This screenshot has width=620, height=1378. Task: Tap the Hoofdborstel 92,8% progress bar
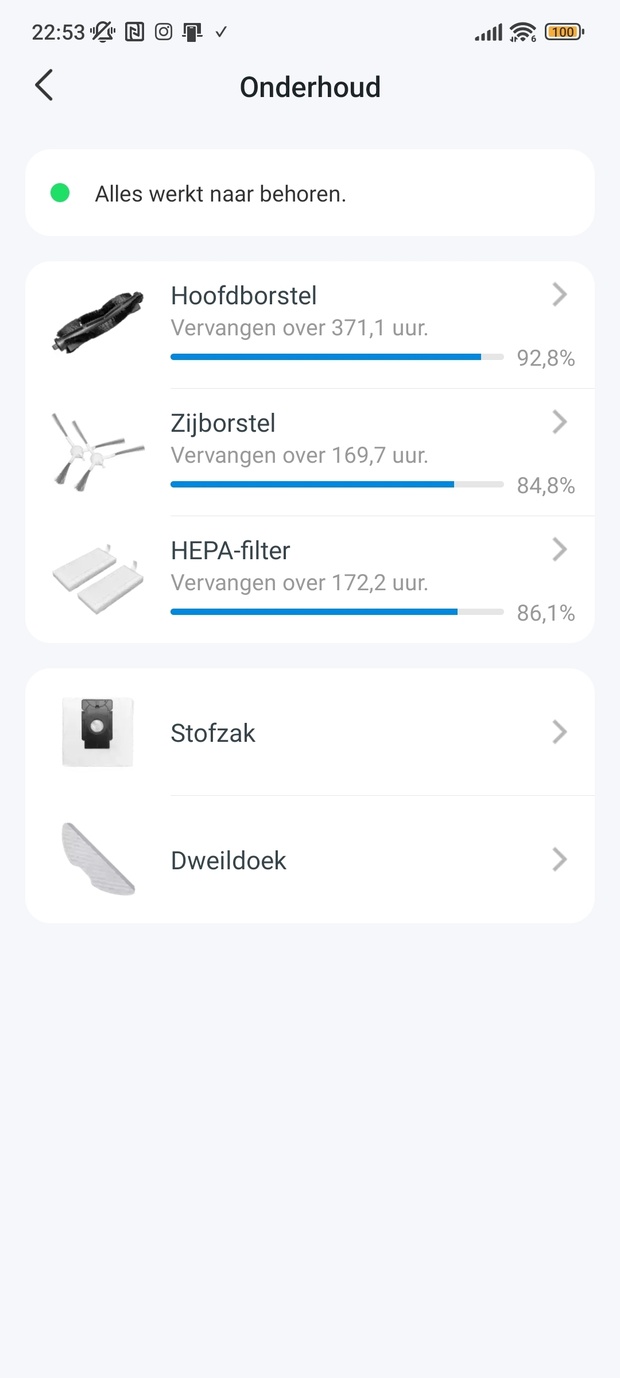337,357
